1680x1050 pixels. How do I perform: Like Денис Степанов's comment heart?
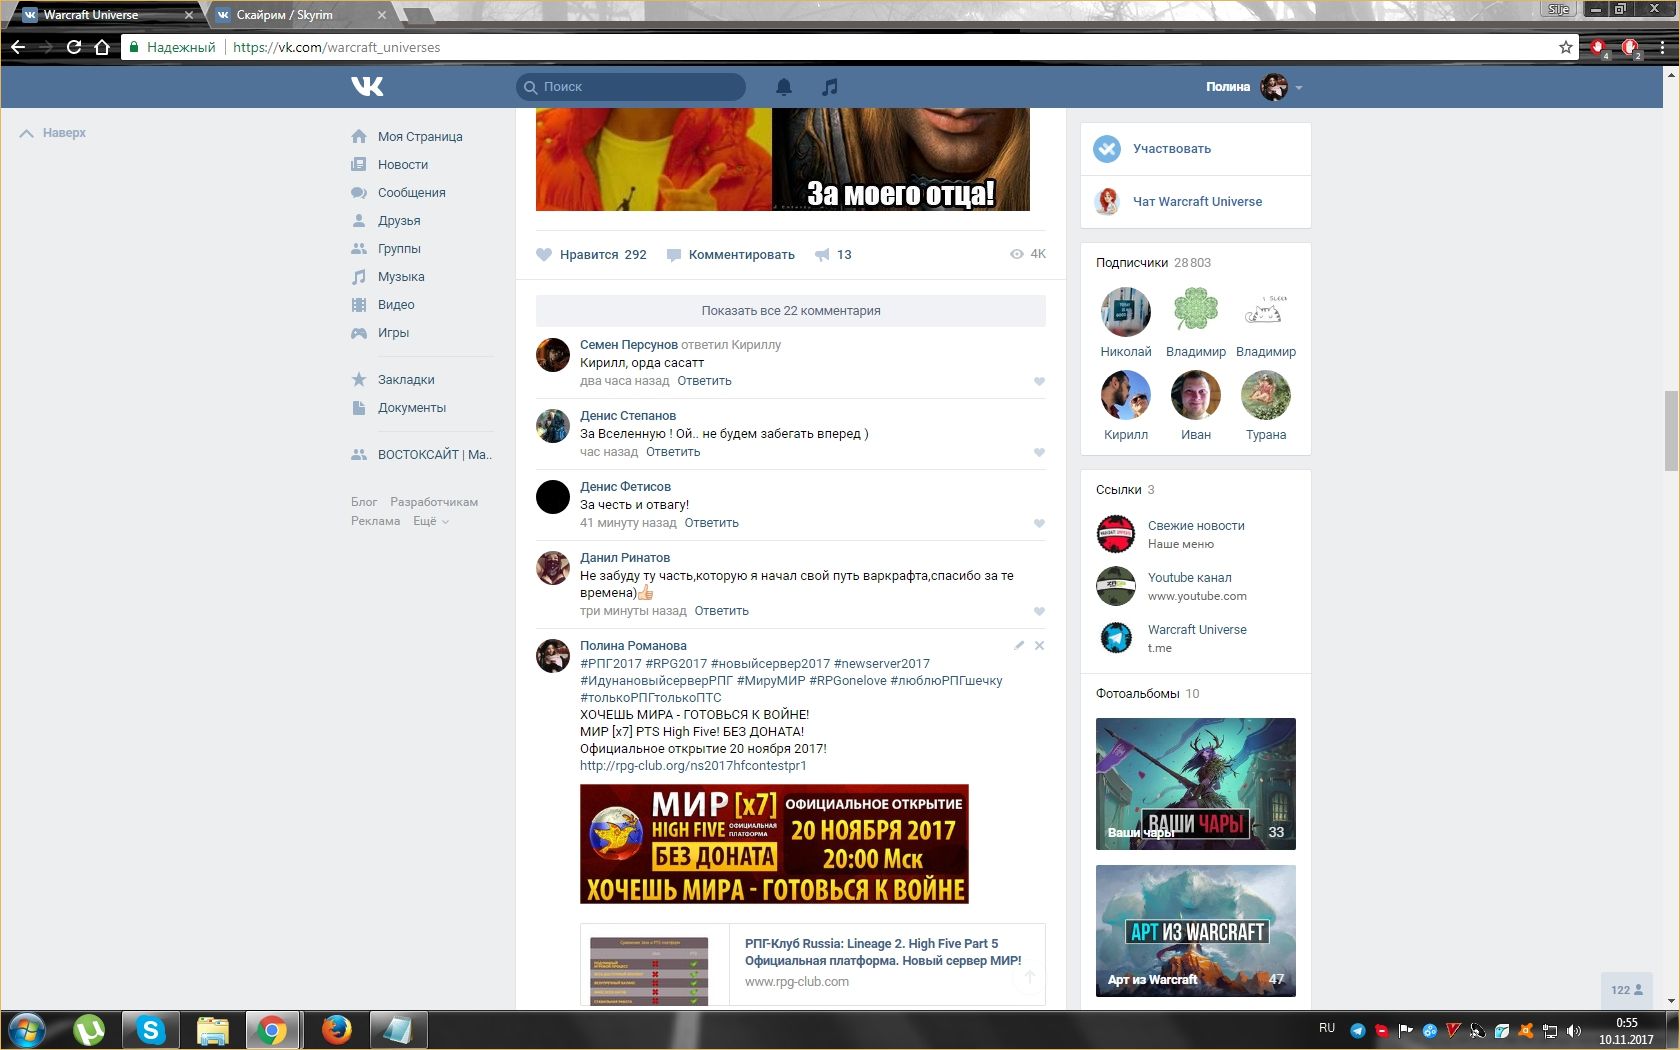coord(1039,452)
